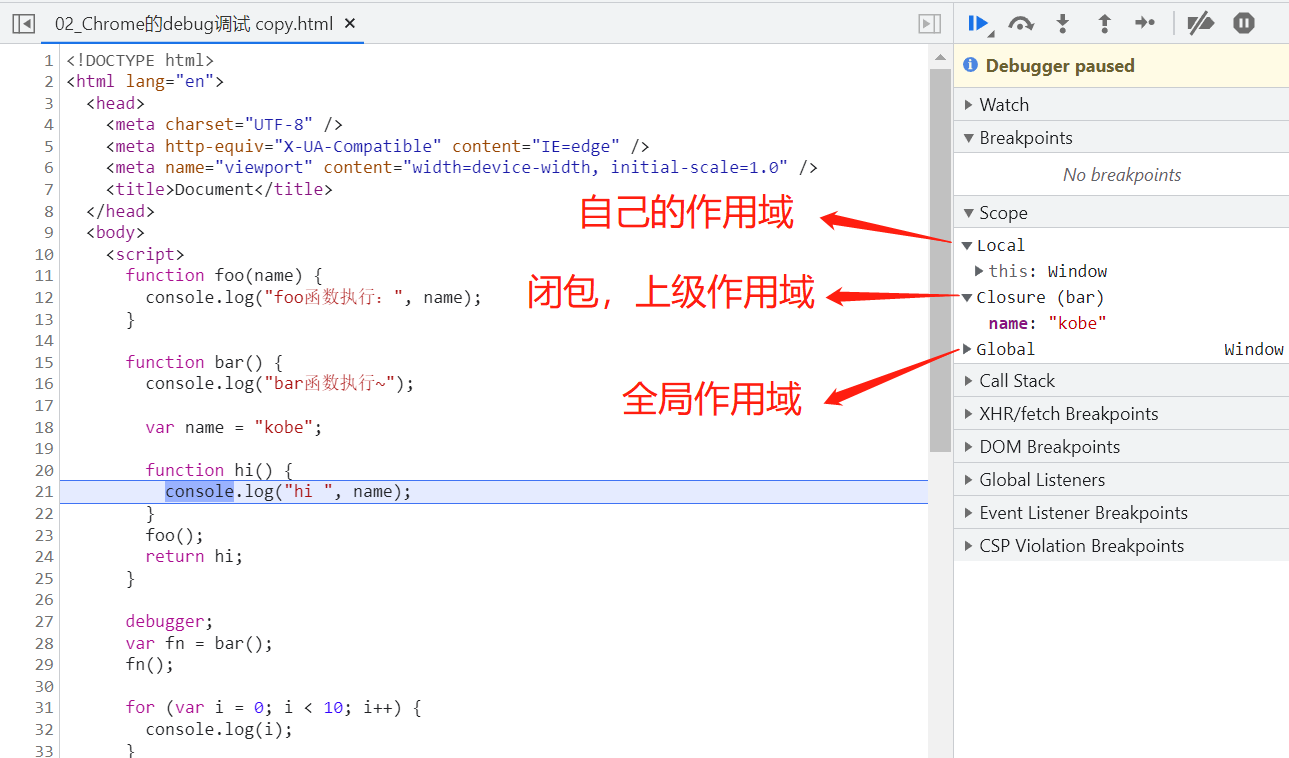This screenshot has height=758, width=1289.
Task: Step out of current function
Action: [x=1104, y=23]
